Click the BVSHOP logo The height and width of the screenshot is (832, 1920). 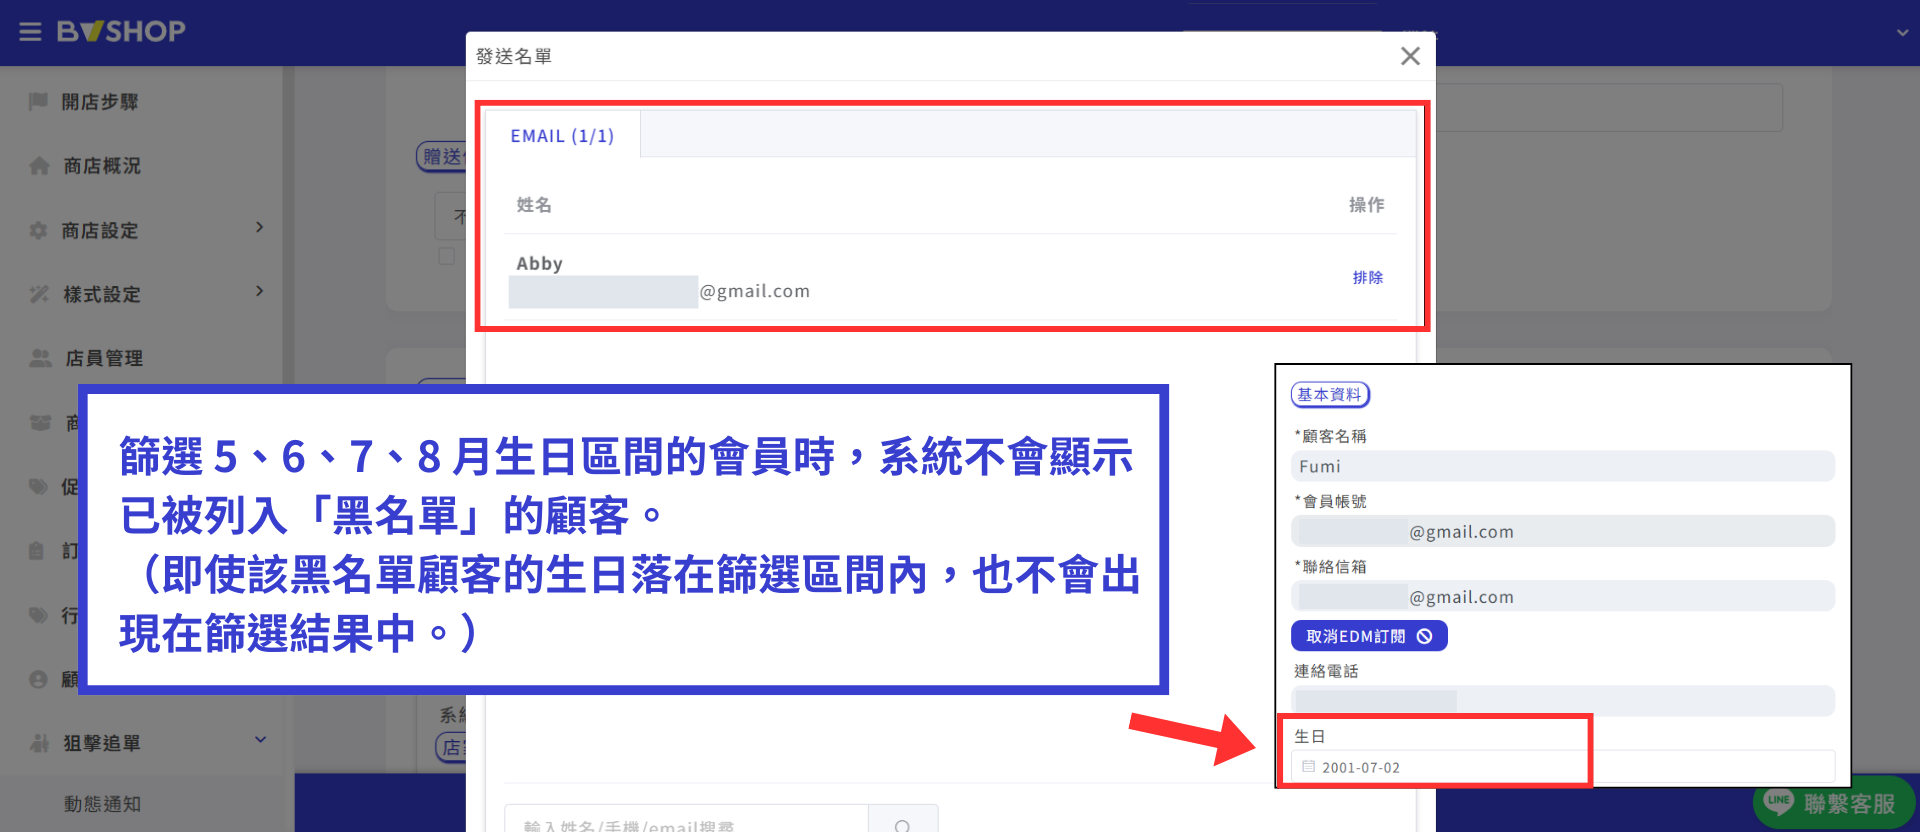tap(121, 32)
